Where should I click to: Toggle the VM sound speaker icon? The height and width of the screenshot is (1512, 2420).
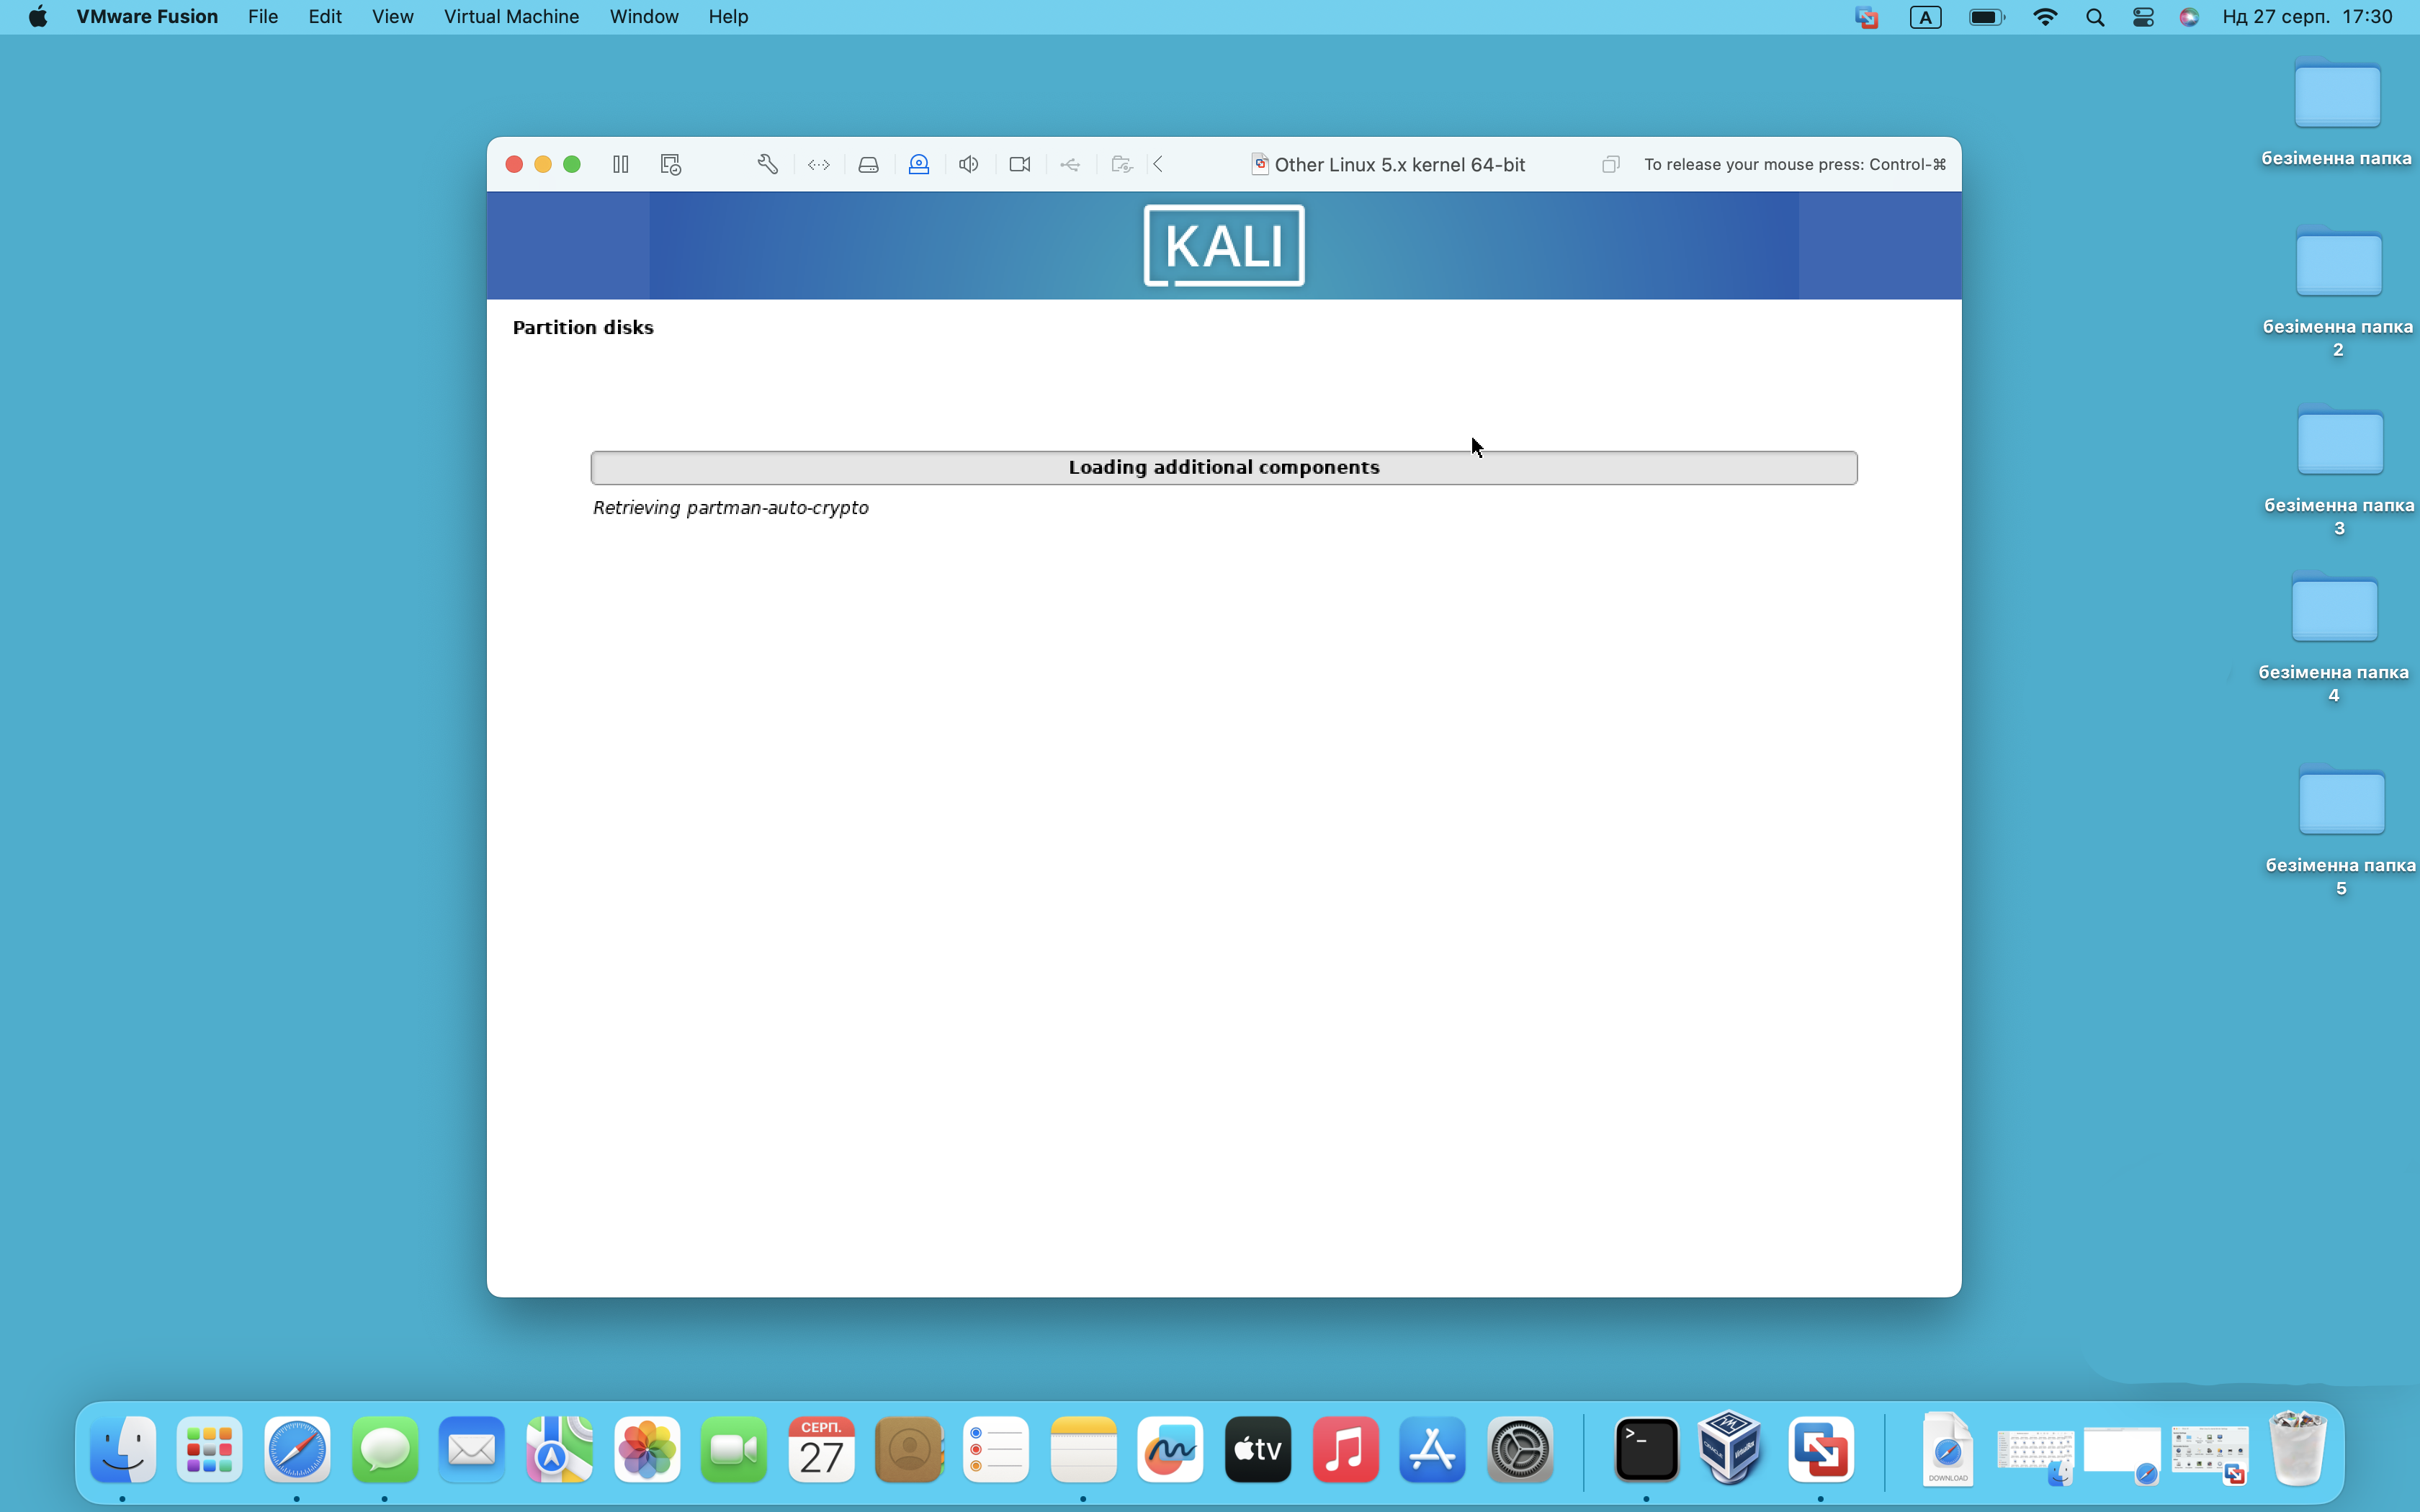968,164
